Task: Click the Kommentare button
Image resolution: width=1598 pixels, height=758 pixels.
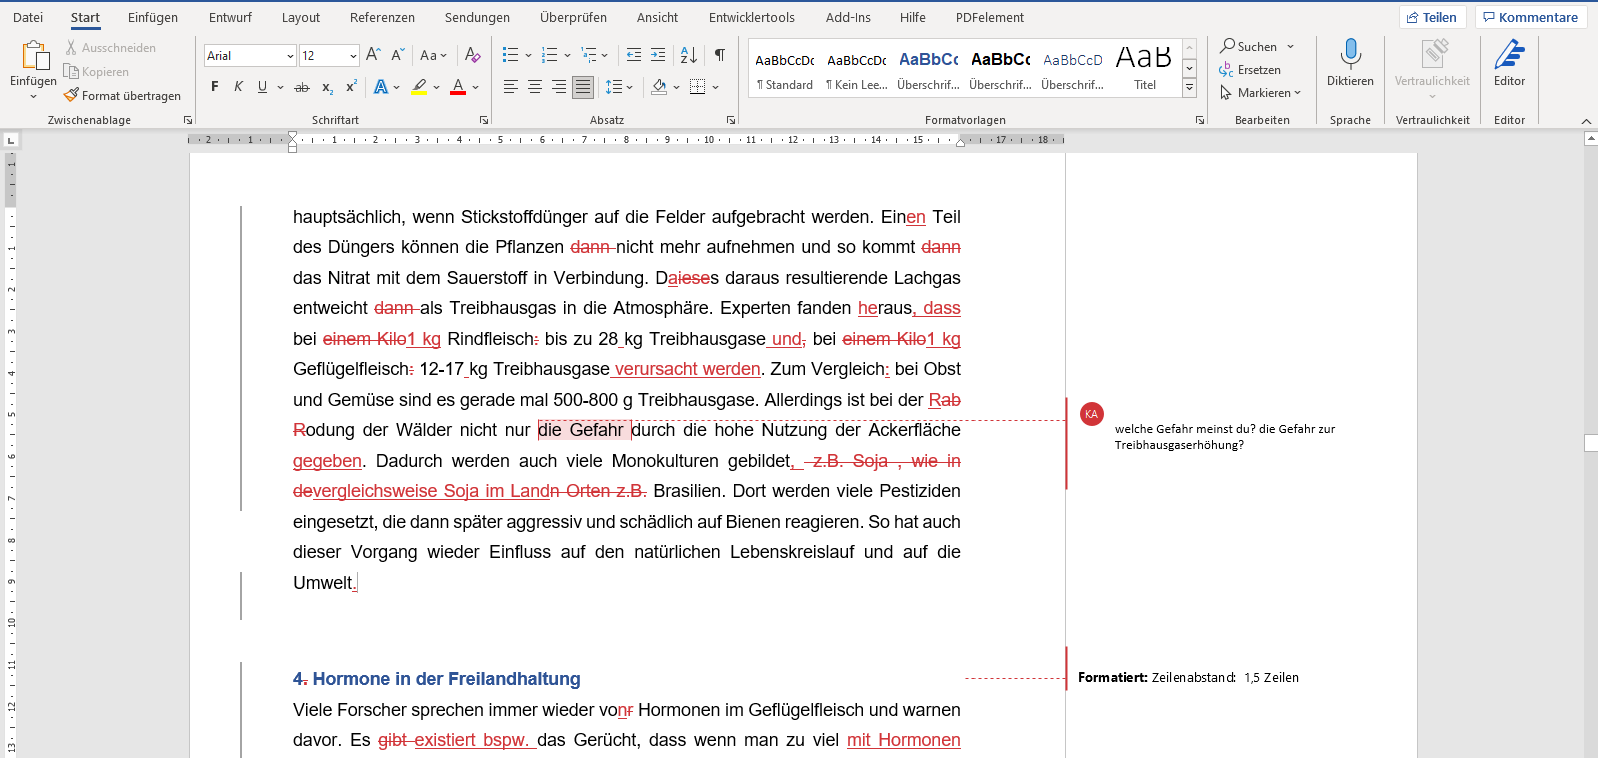Action: click(x=1530, y=17)
